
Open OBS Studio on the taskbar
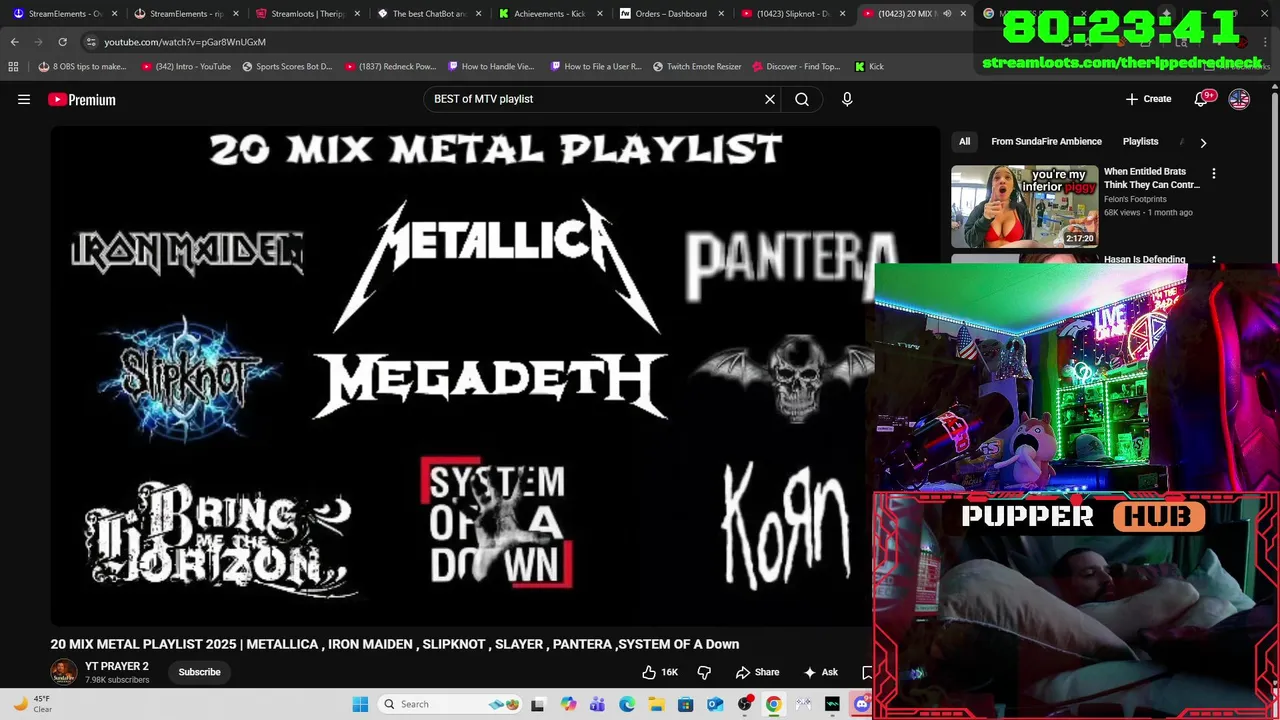(x=745, y=704)
